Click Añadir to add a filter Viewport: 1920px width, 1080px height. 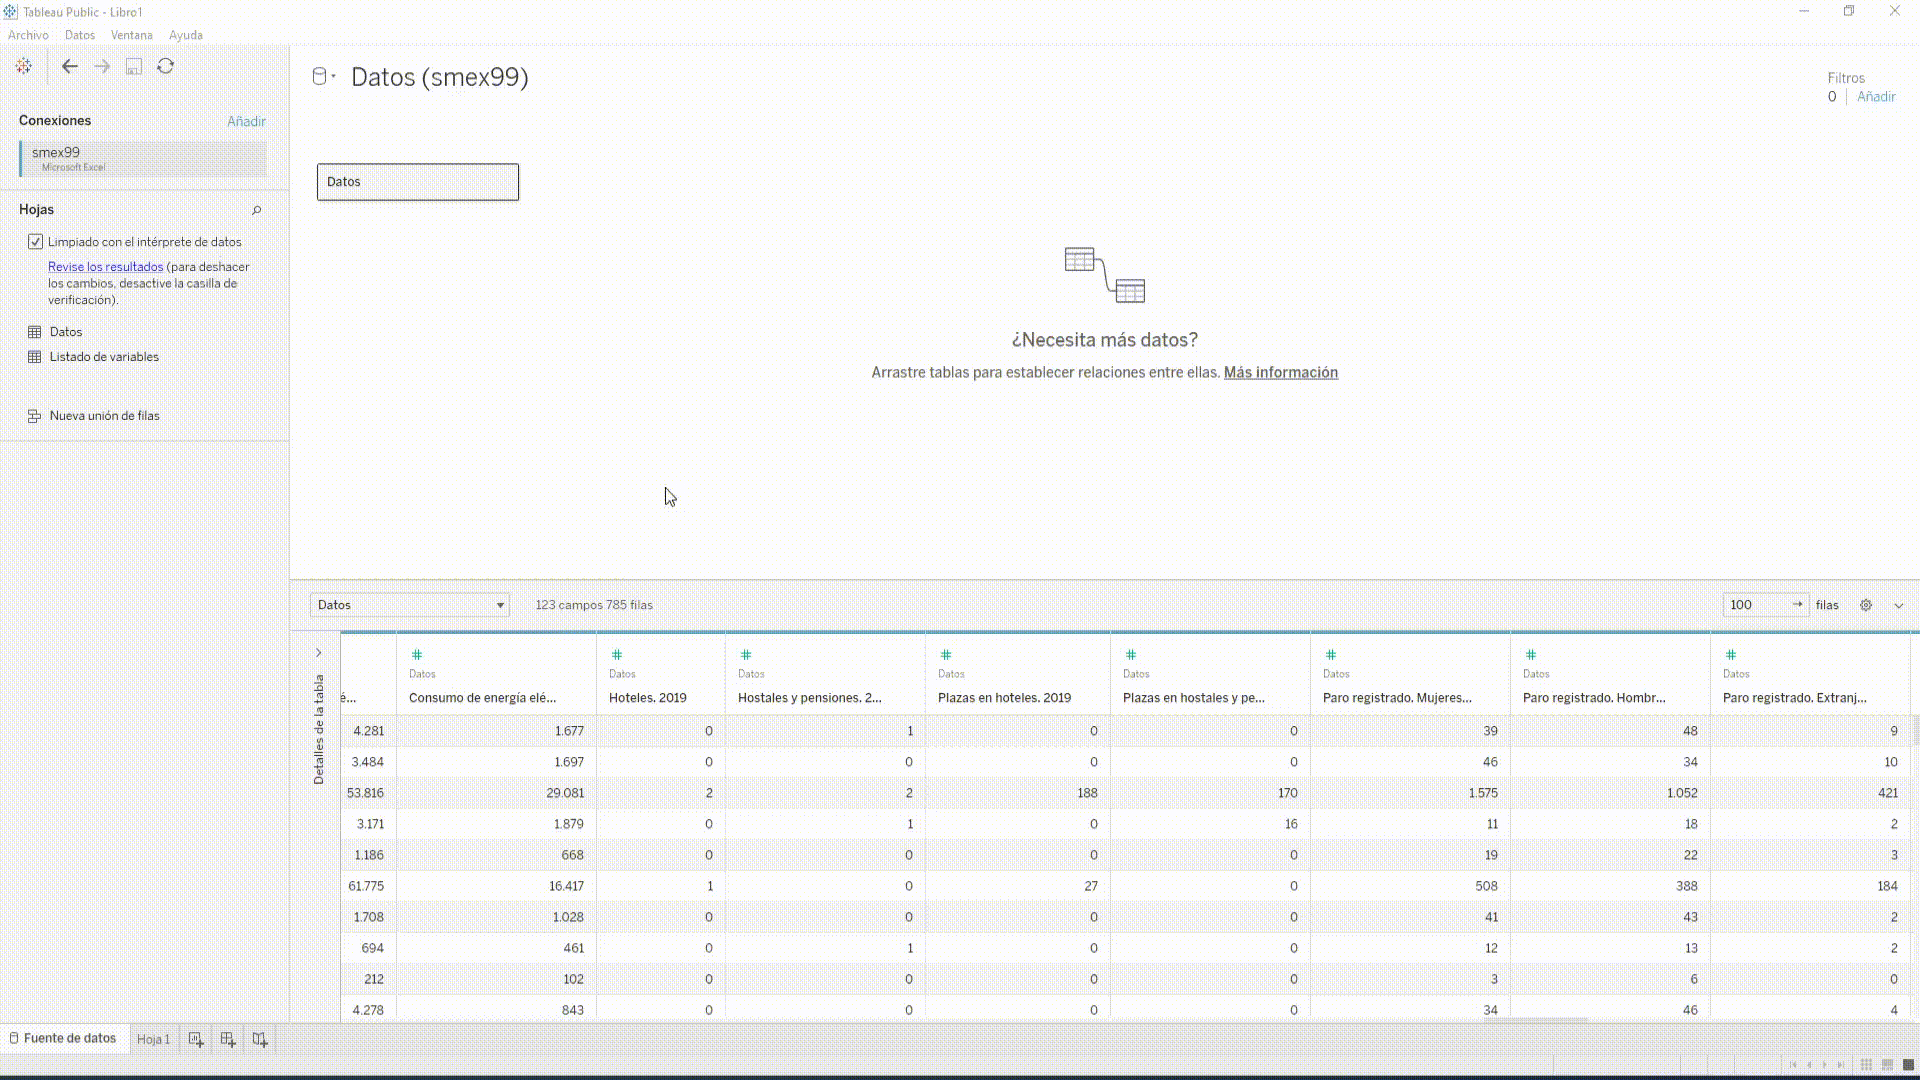point(1876,96)
